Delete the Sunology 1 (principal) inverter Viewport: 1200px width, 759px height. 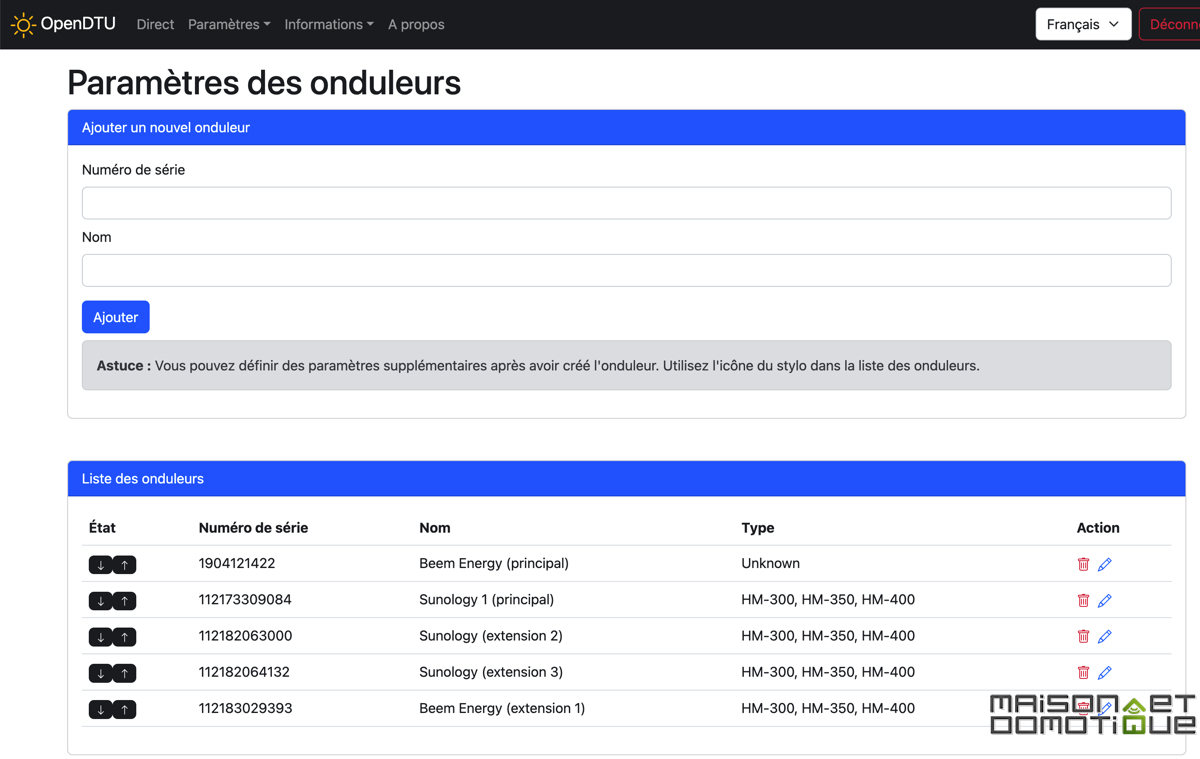pyautogui.click(x=1083, y=600)
